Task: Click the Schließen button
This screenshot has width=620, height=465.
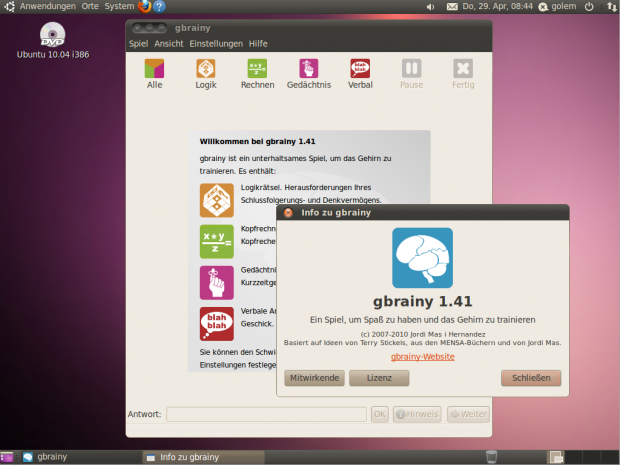Action: click(531, 378)
